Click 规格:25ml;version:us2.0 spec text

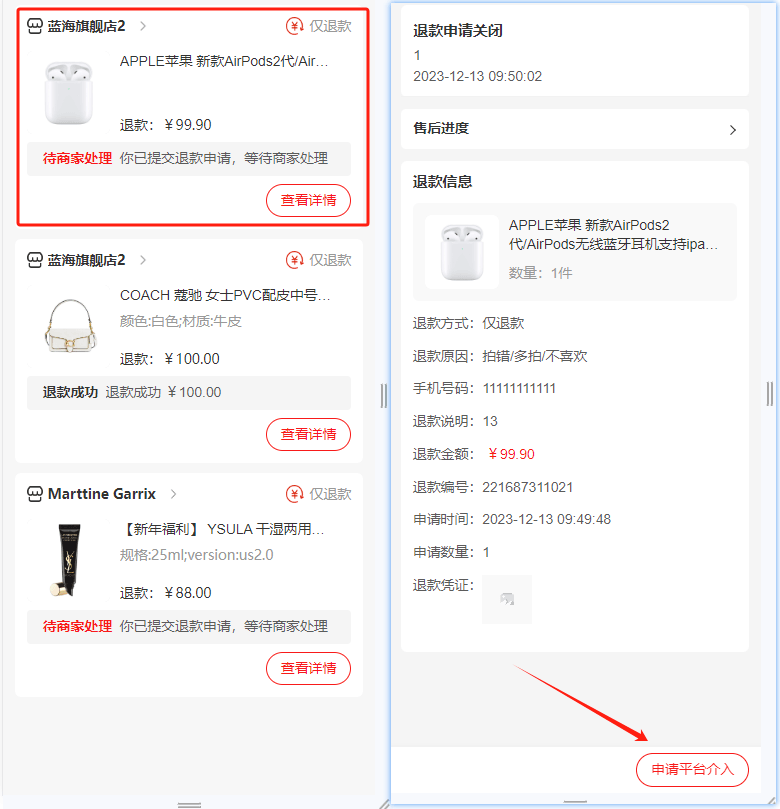click(x=197, y=555)
